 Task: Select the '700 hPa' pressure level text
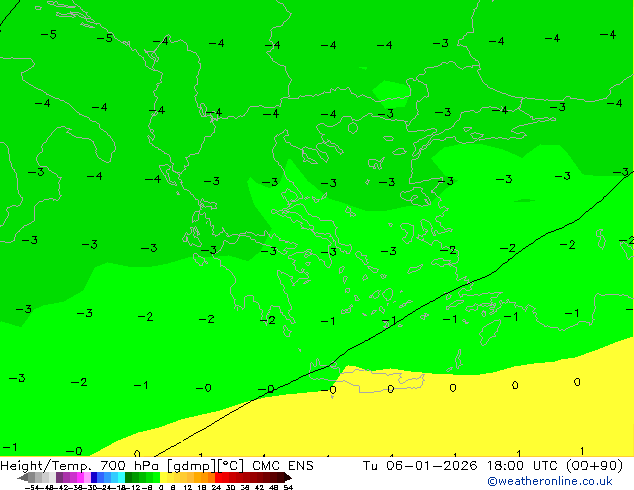tap(129, 466)
